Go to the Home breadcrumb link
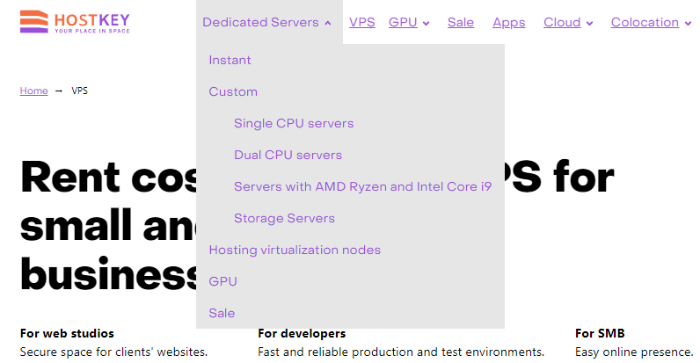 click(x=34, y=91)
